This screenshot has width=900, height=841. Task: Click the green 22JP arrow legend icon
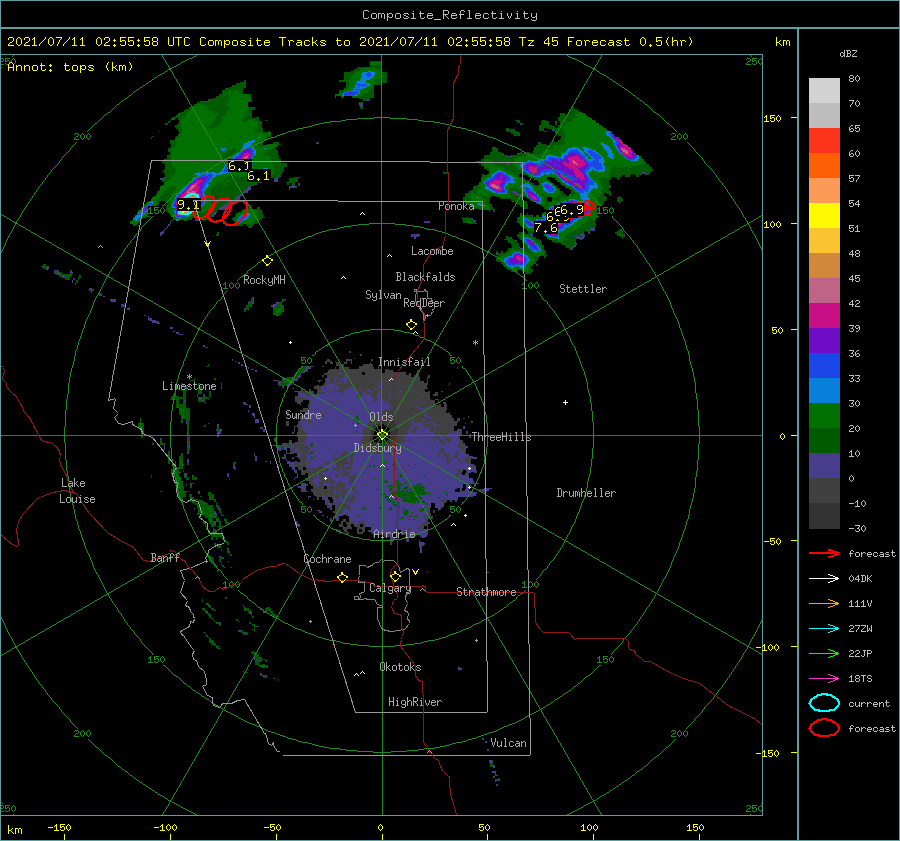point(824,653)
